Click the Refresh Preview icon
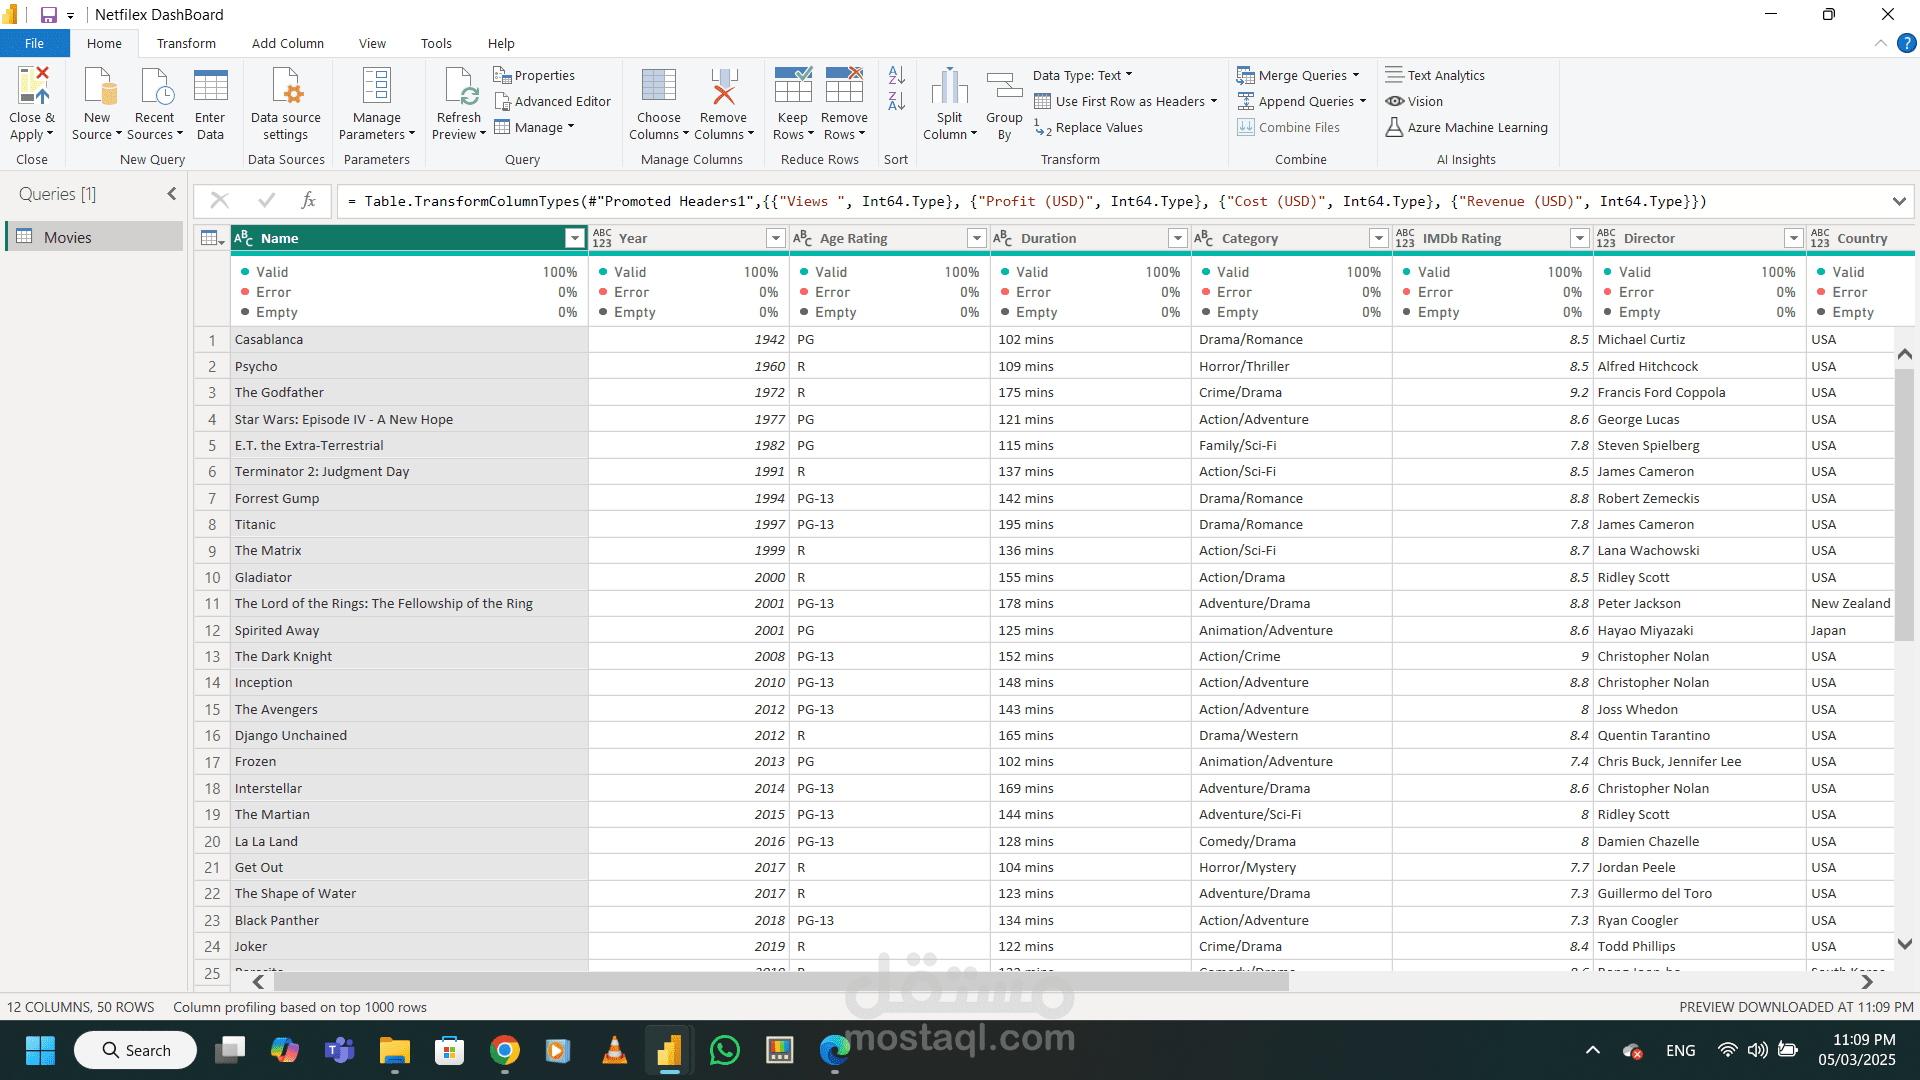 (459, 87)
